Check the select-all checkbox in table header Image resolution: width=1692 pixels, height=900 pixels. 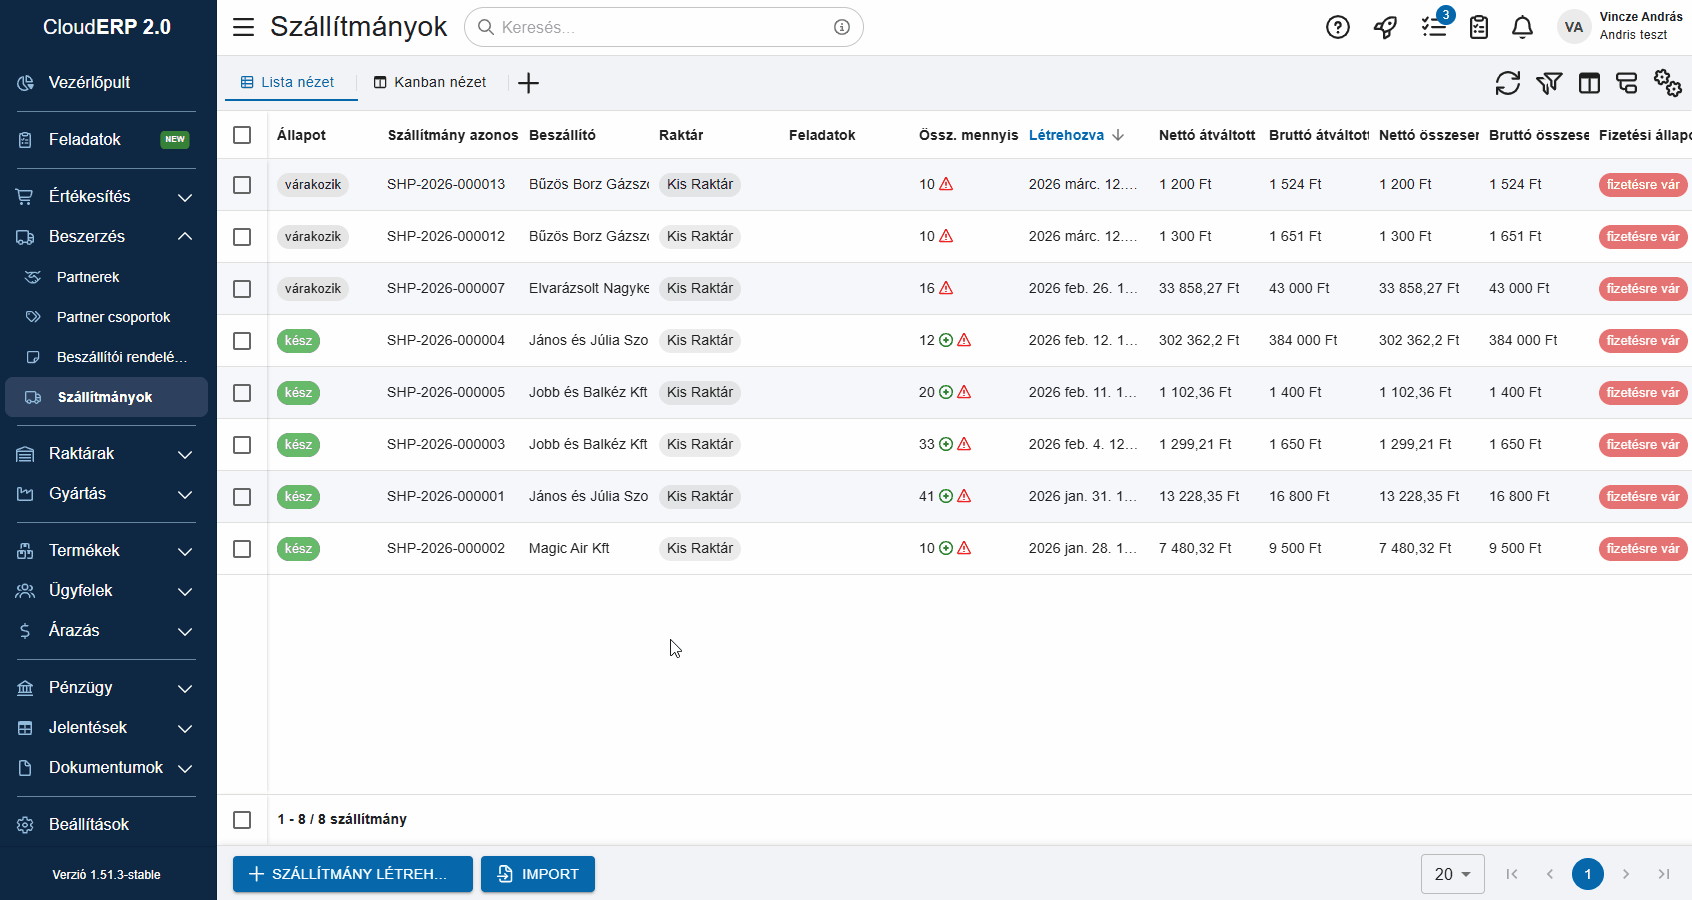tap(242, 135)
